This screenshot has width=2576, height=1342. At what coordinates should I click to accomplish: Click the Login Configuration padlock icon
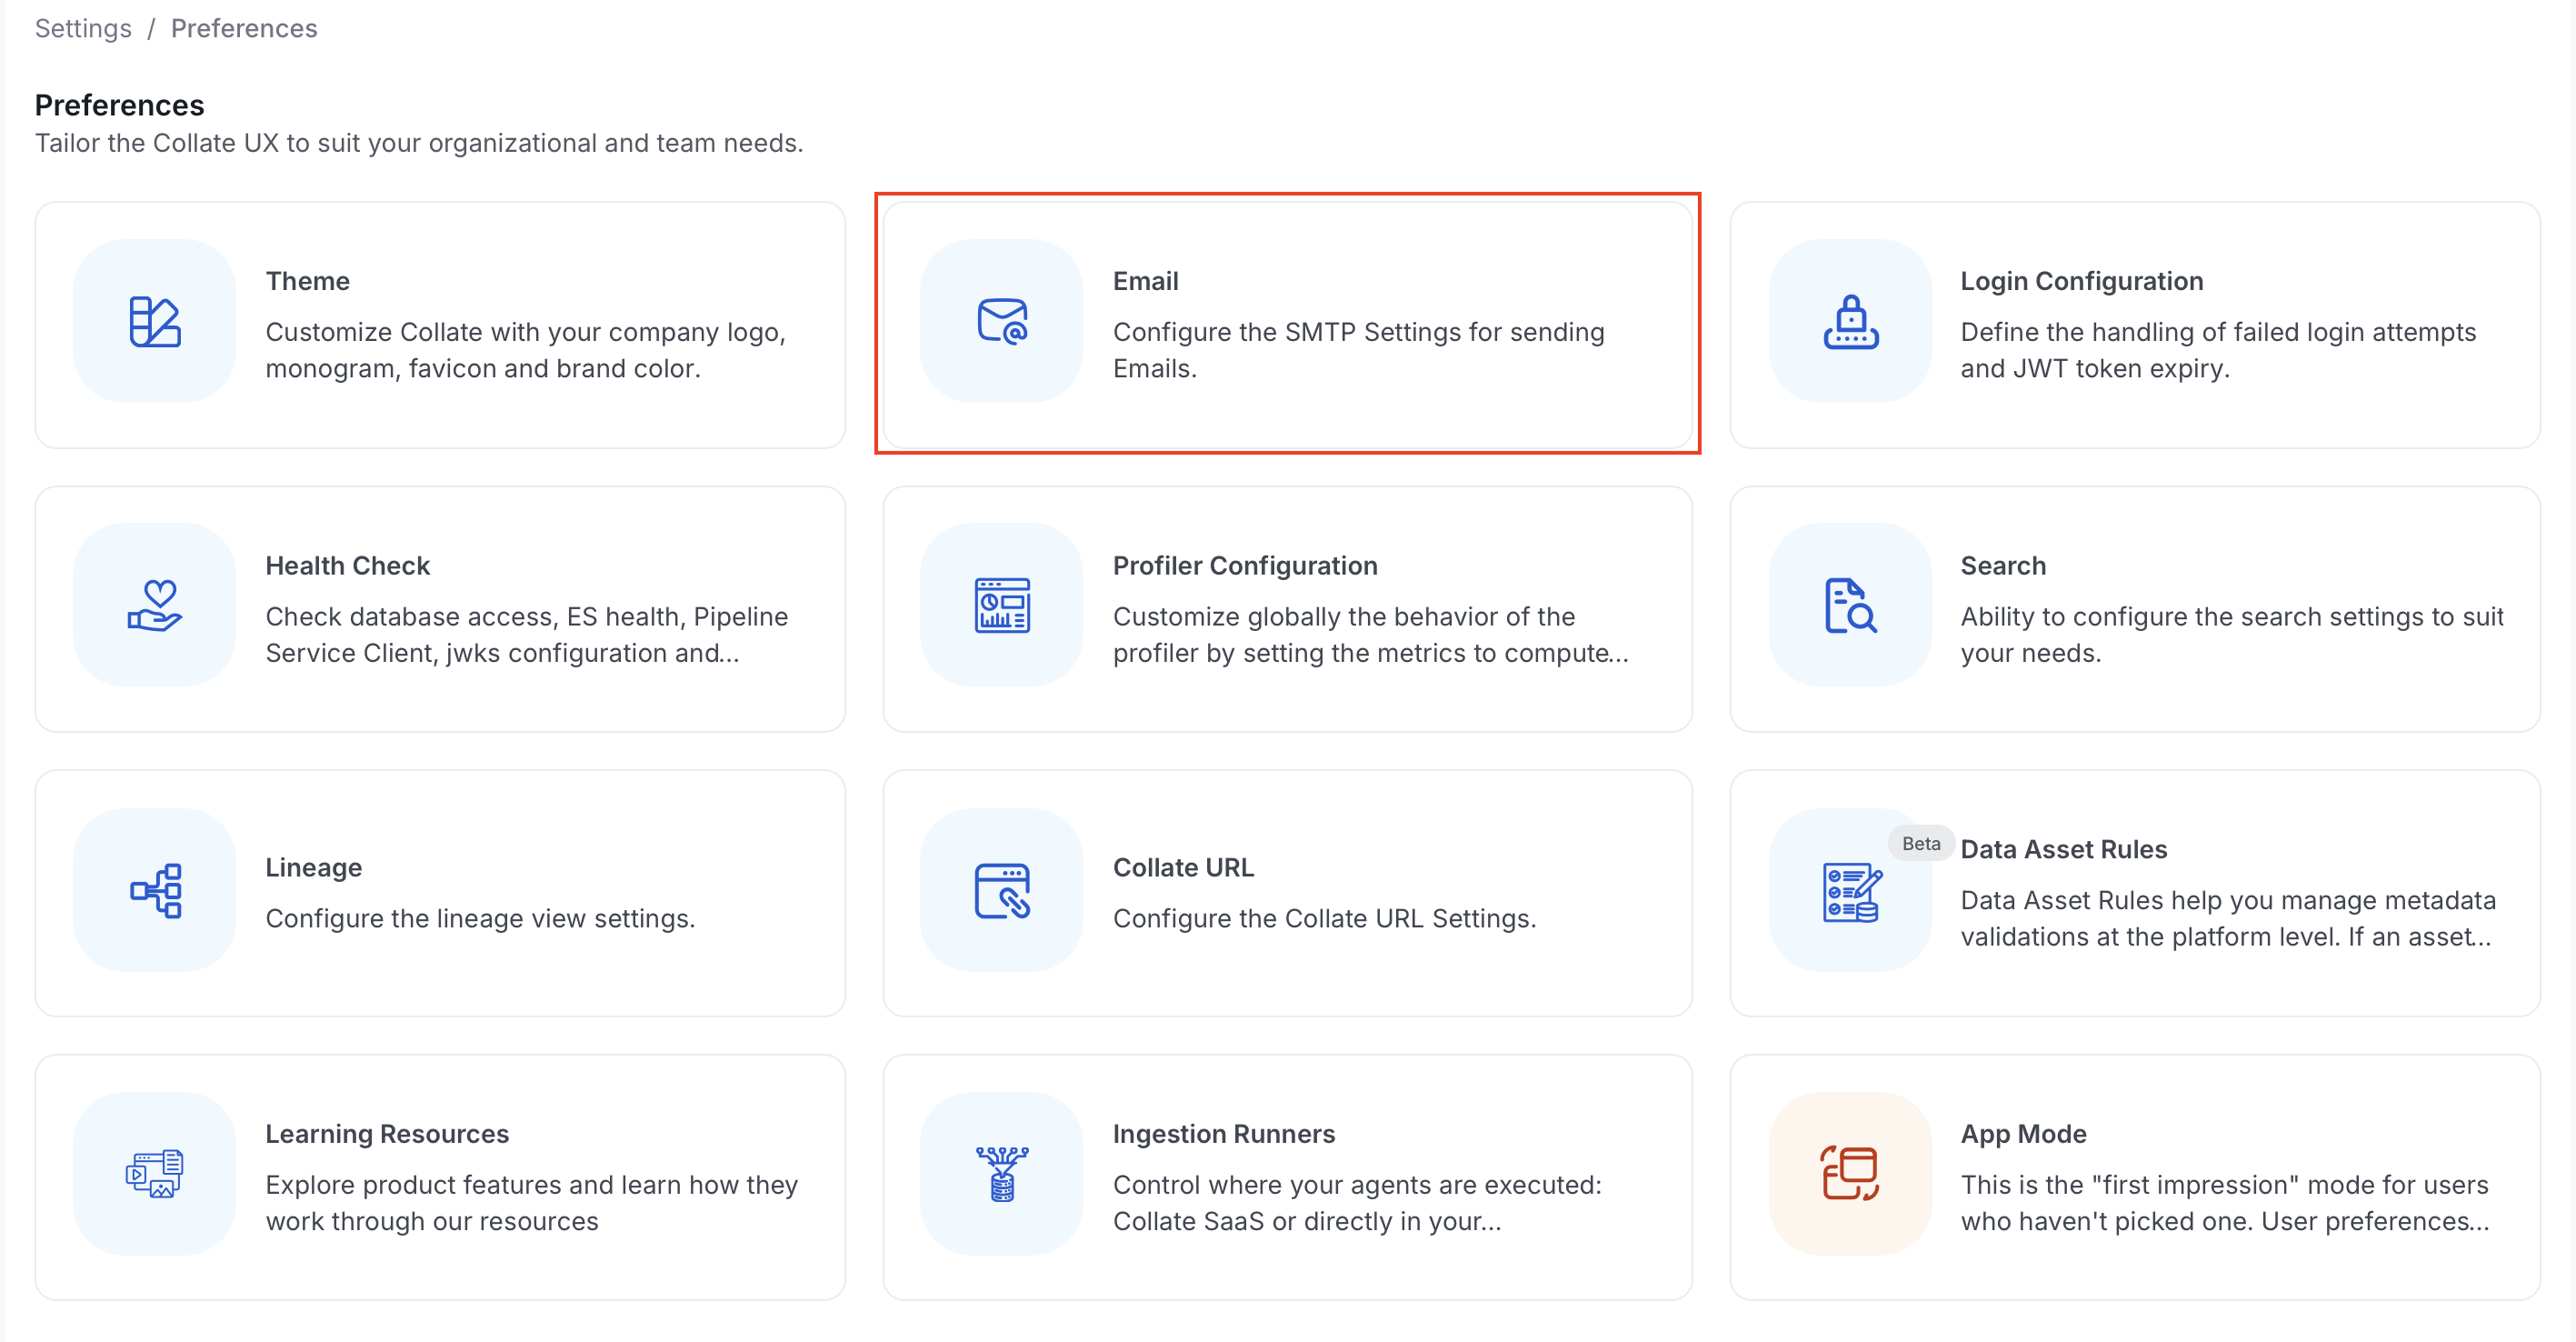pyautogui.click(x=1850, y=321)
